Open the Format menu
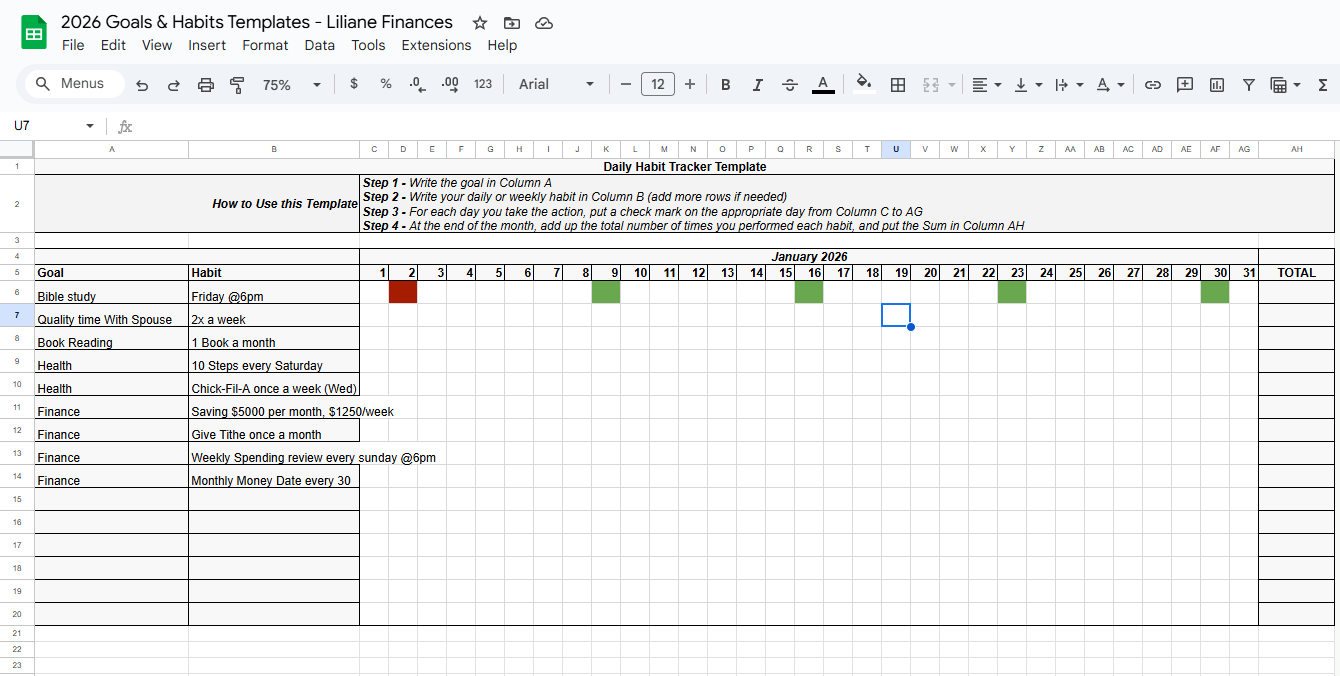Screen dimensions: 1340x676 pos(265,45)
